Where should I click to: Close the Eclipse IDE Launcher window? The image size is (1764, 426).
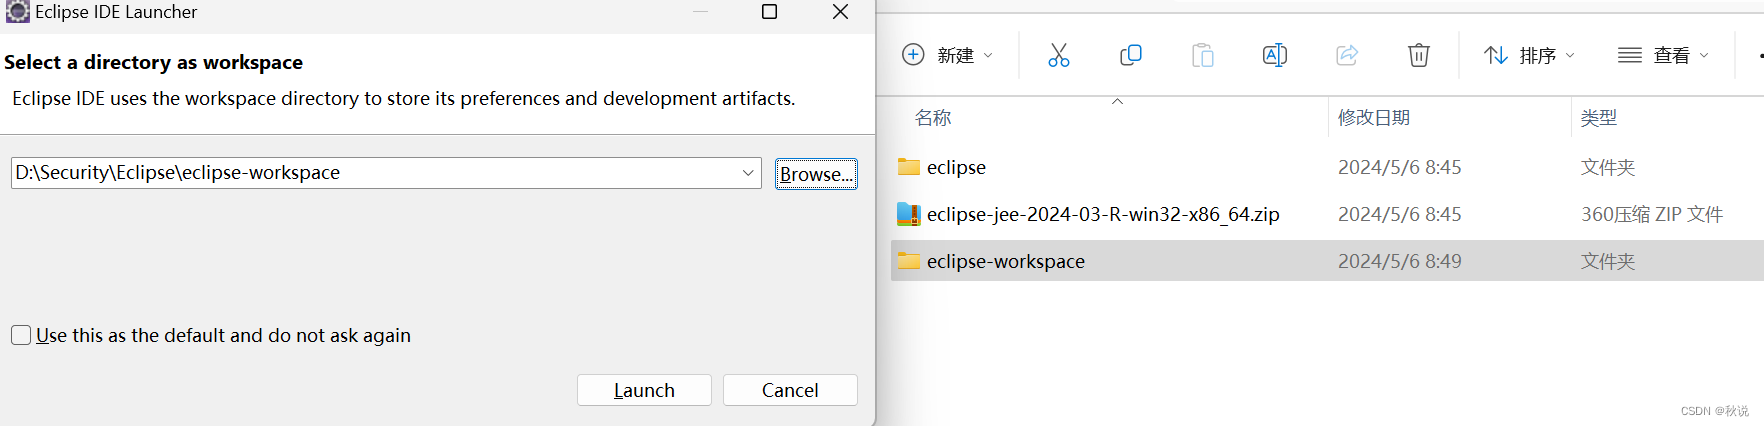840,12
